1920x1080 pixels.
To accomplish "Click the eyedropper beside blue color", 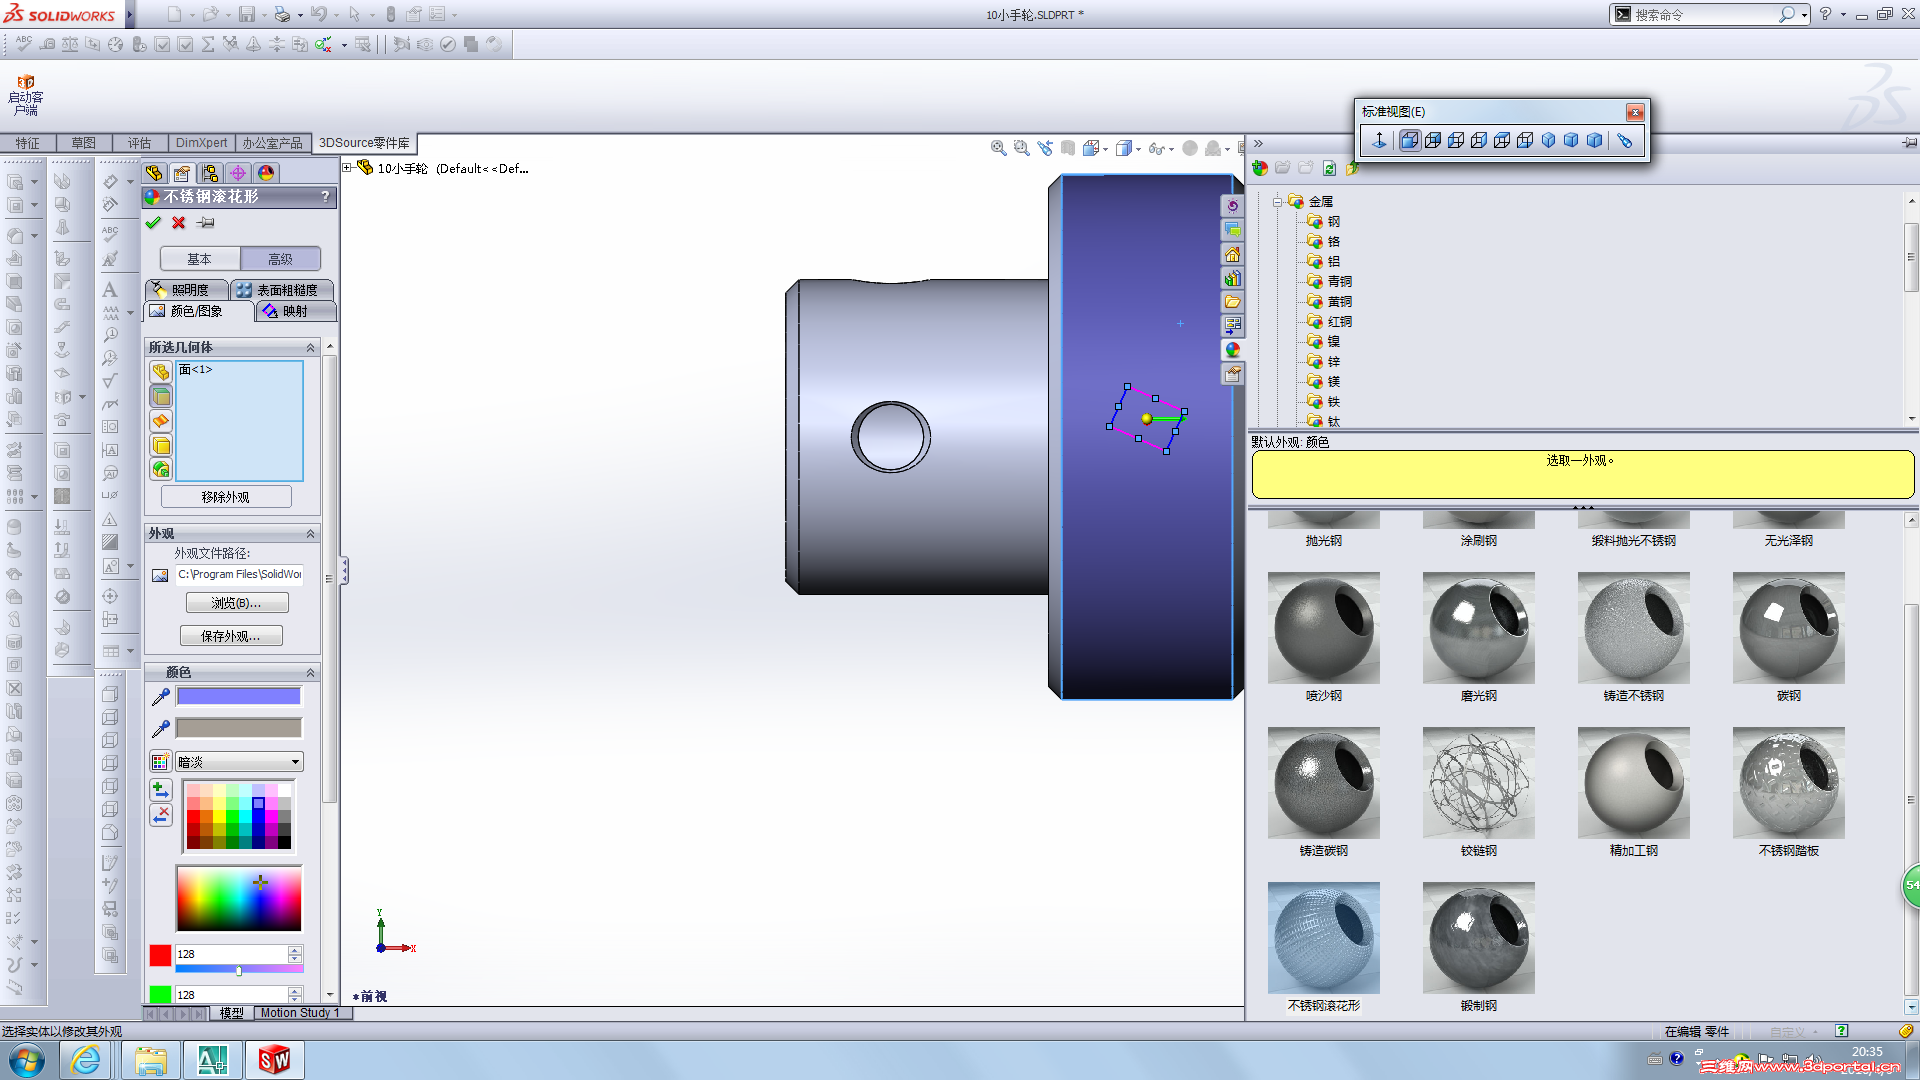I will pos(160,697).
